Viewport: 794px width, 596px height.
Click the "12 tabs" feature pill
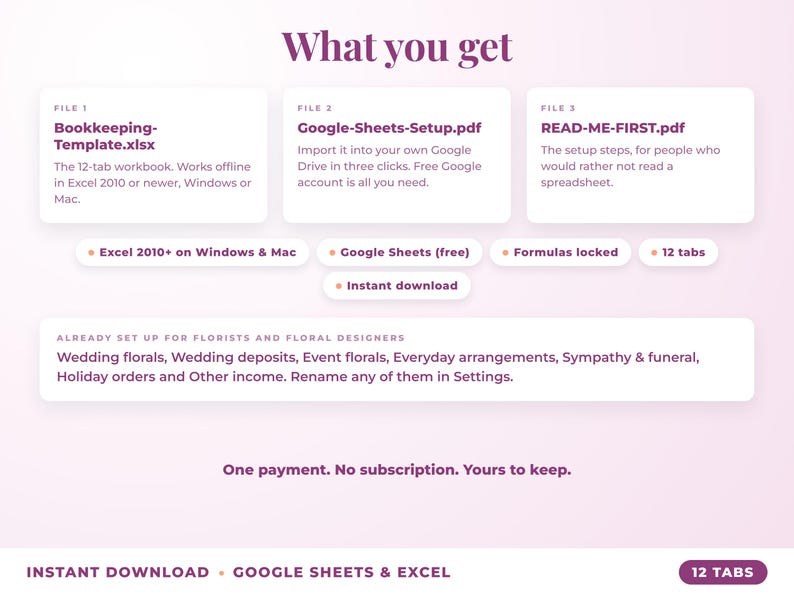pyautogui.click(x=678, y=252)
